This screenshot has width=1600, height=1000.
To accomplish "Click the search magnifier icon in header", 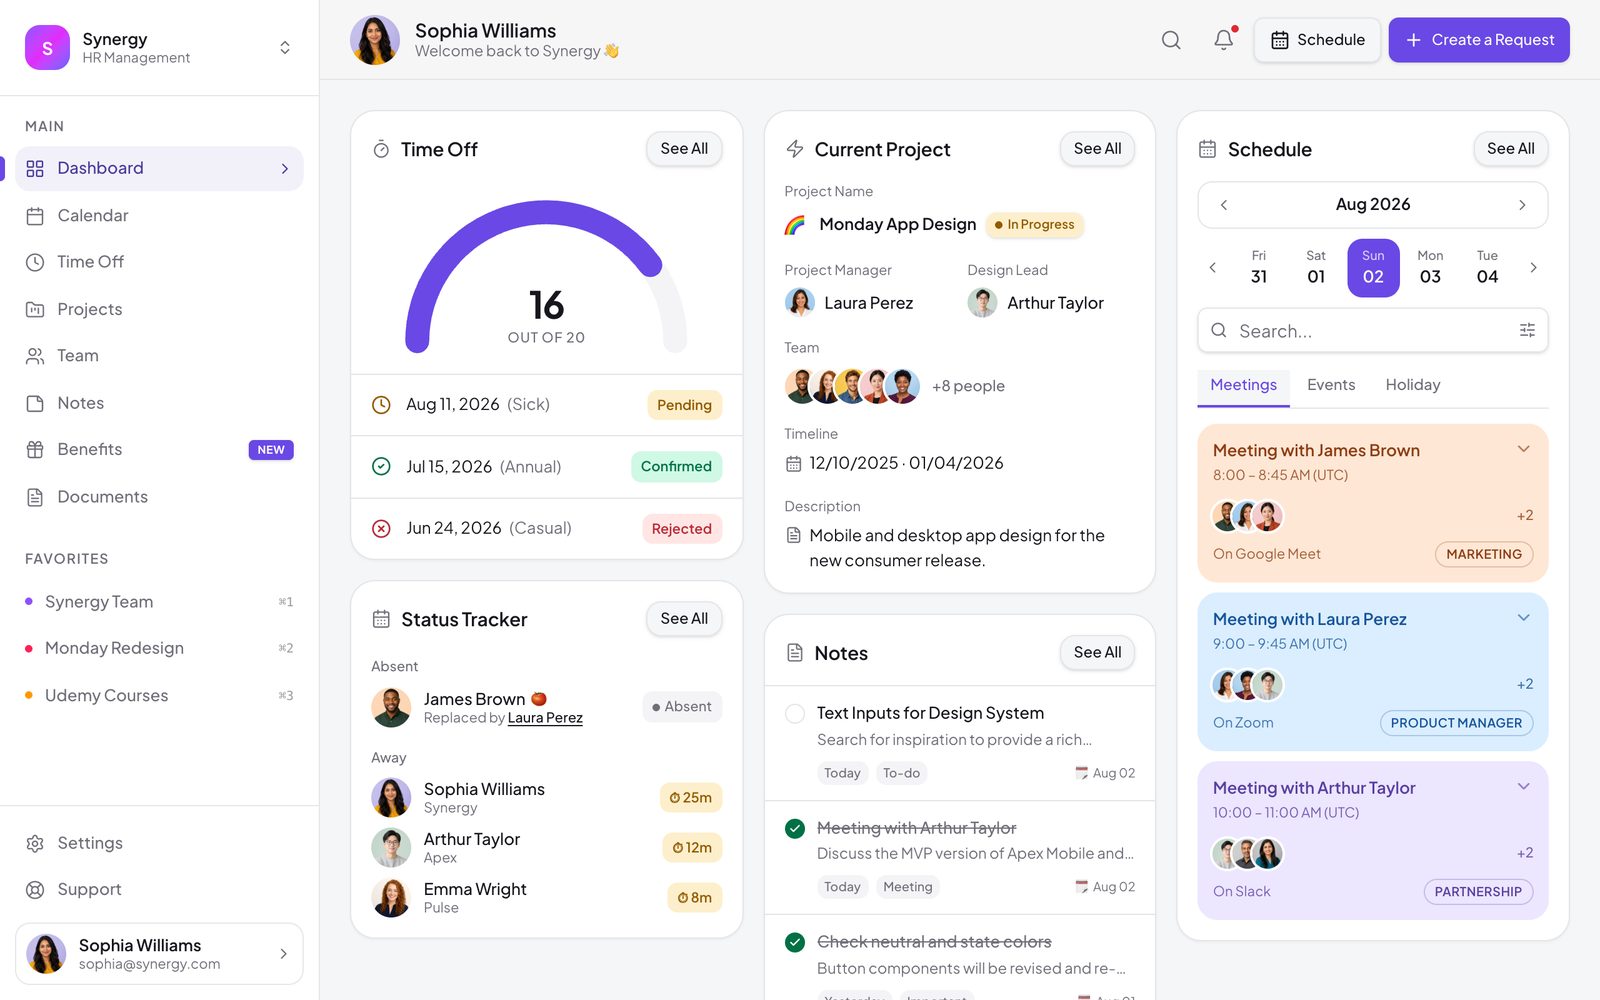I will click(x=1171, y=40).
